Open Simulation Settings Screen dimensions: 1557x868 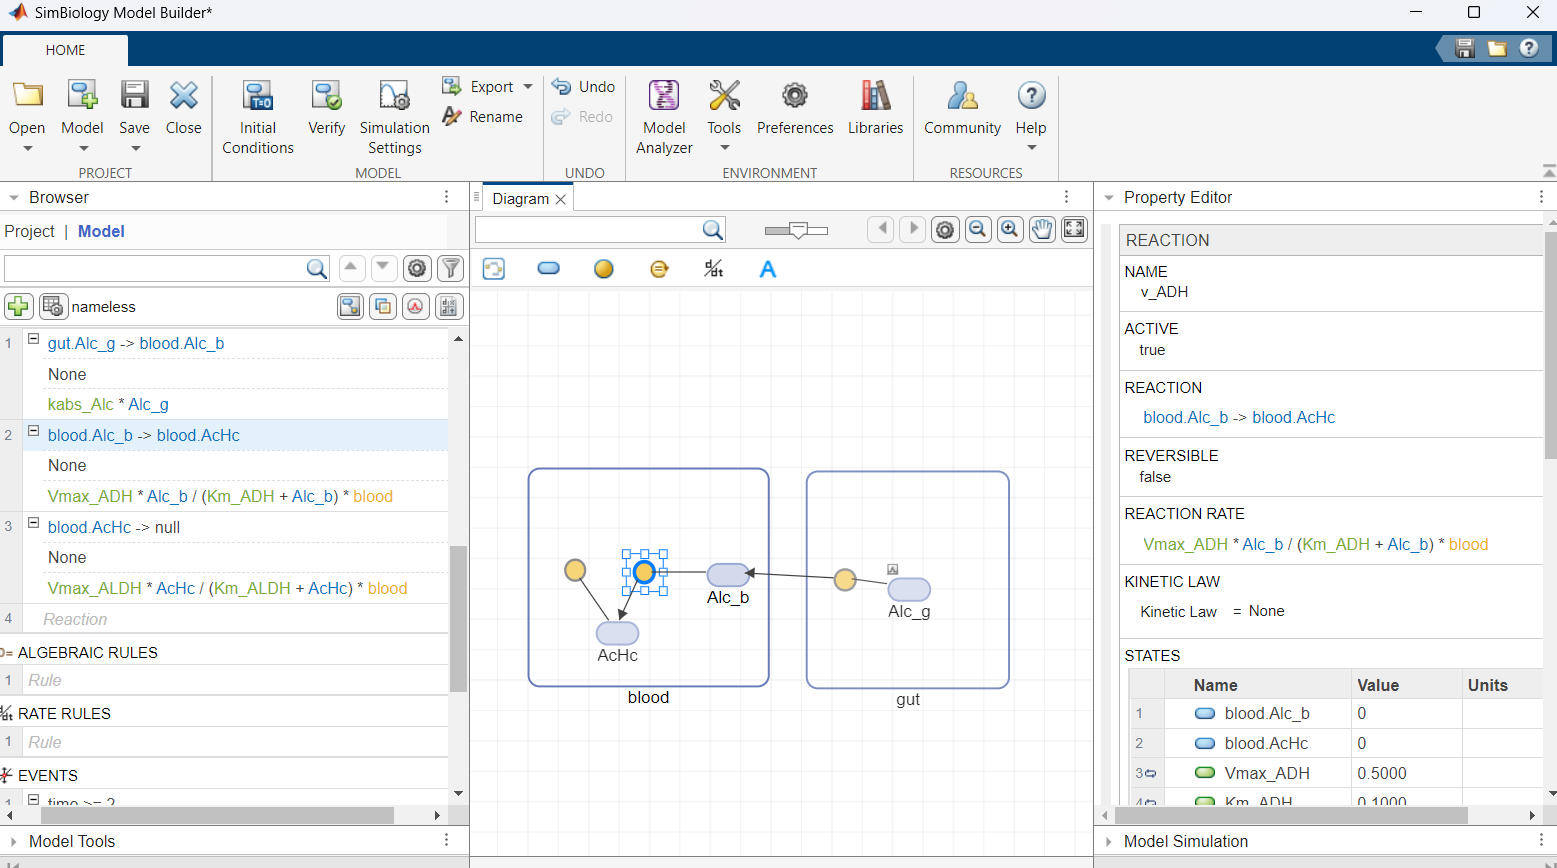point(394,117)
